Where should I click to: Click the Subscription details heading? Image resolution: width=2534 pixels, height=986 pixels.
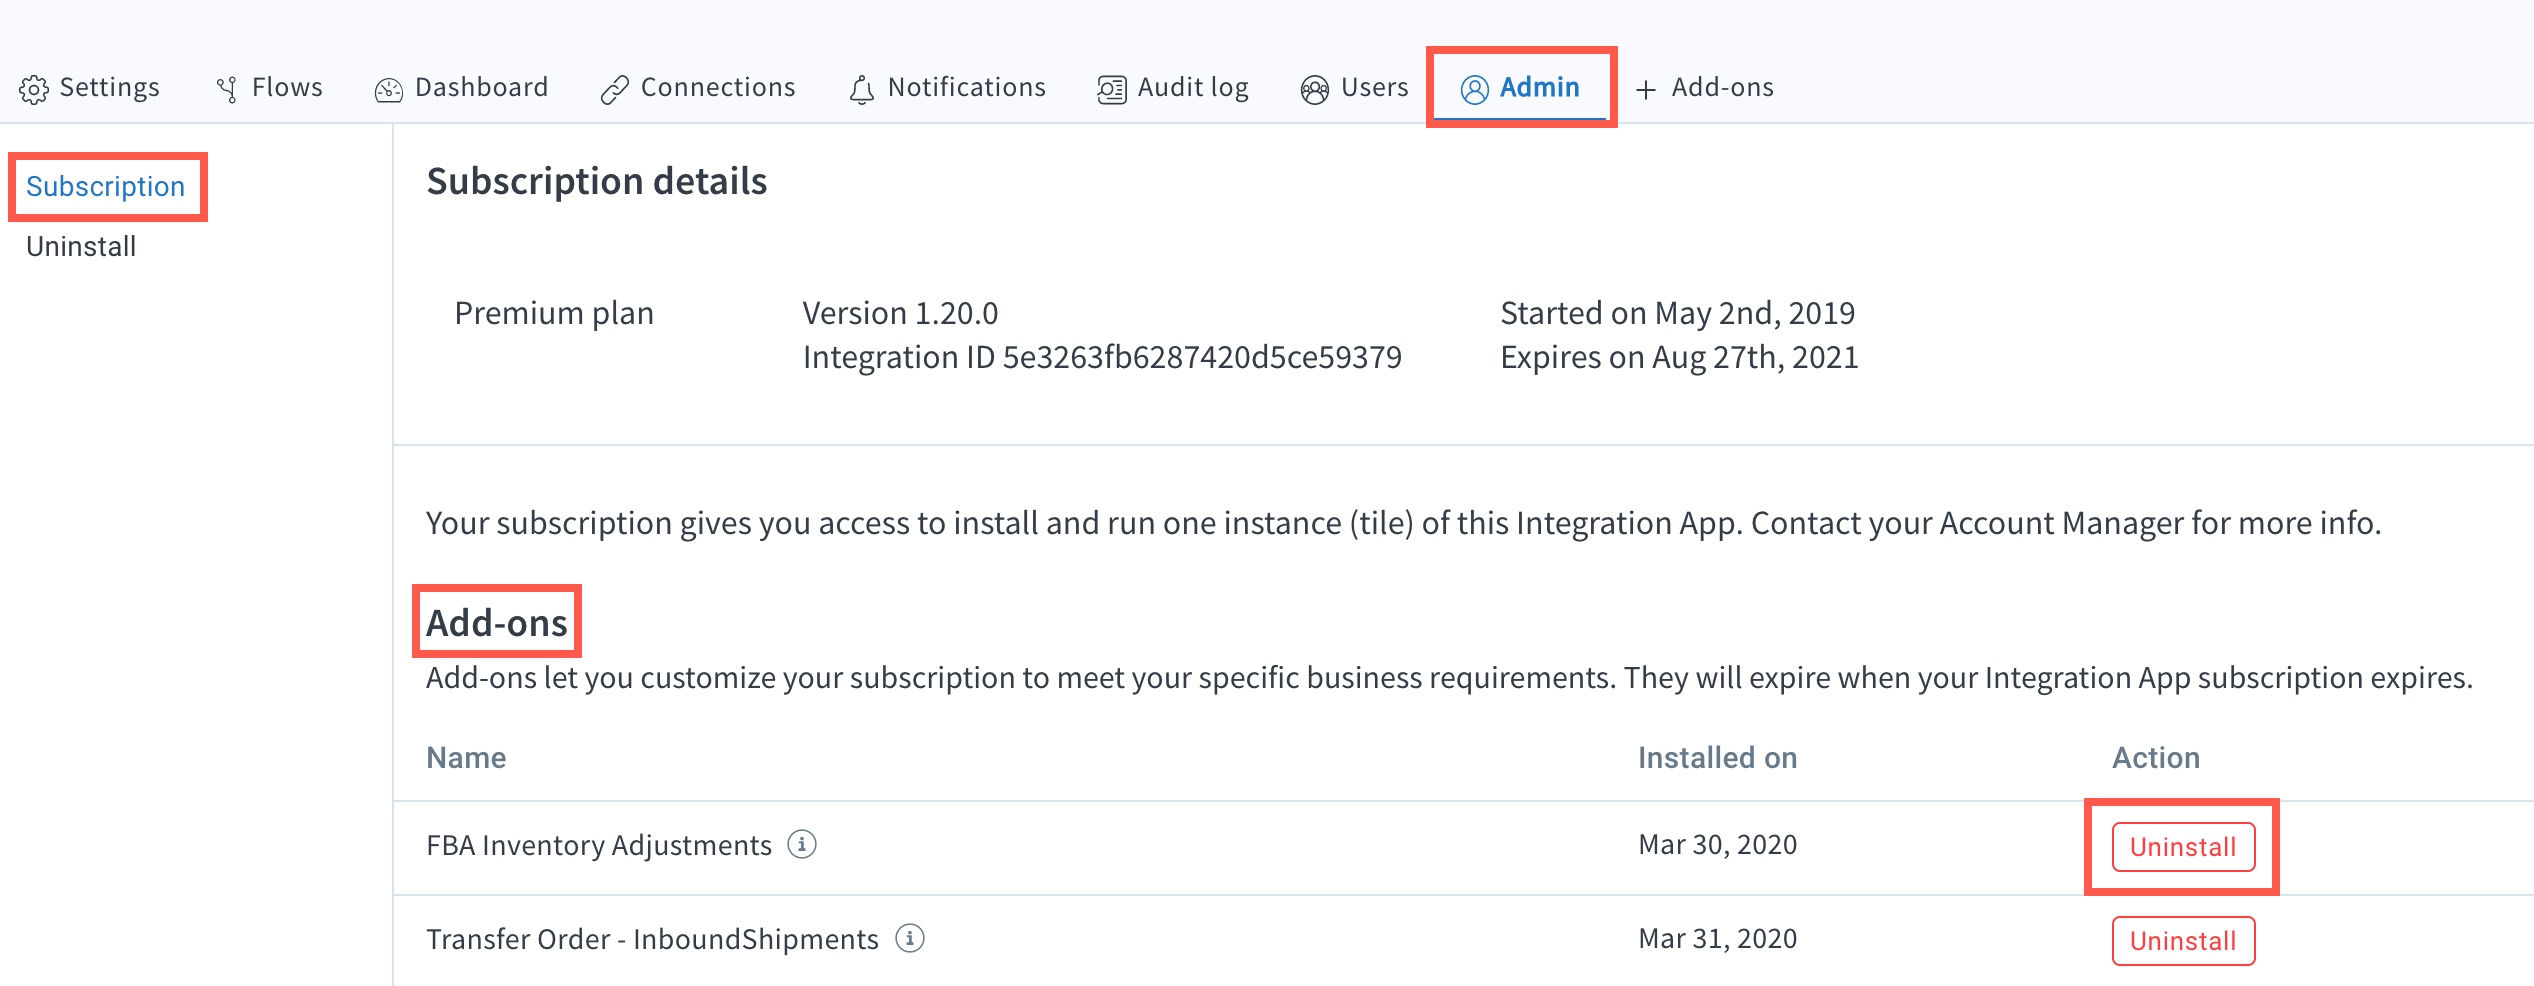click(x=597, y=182)
